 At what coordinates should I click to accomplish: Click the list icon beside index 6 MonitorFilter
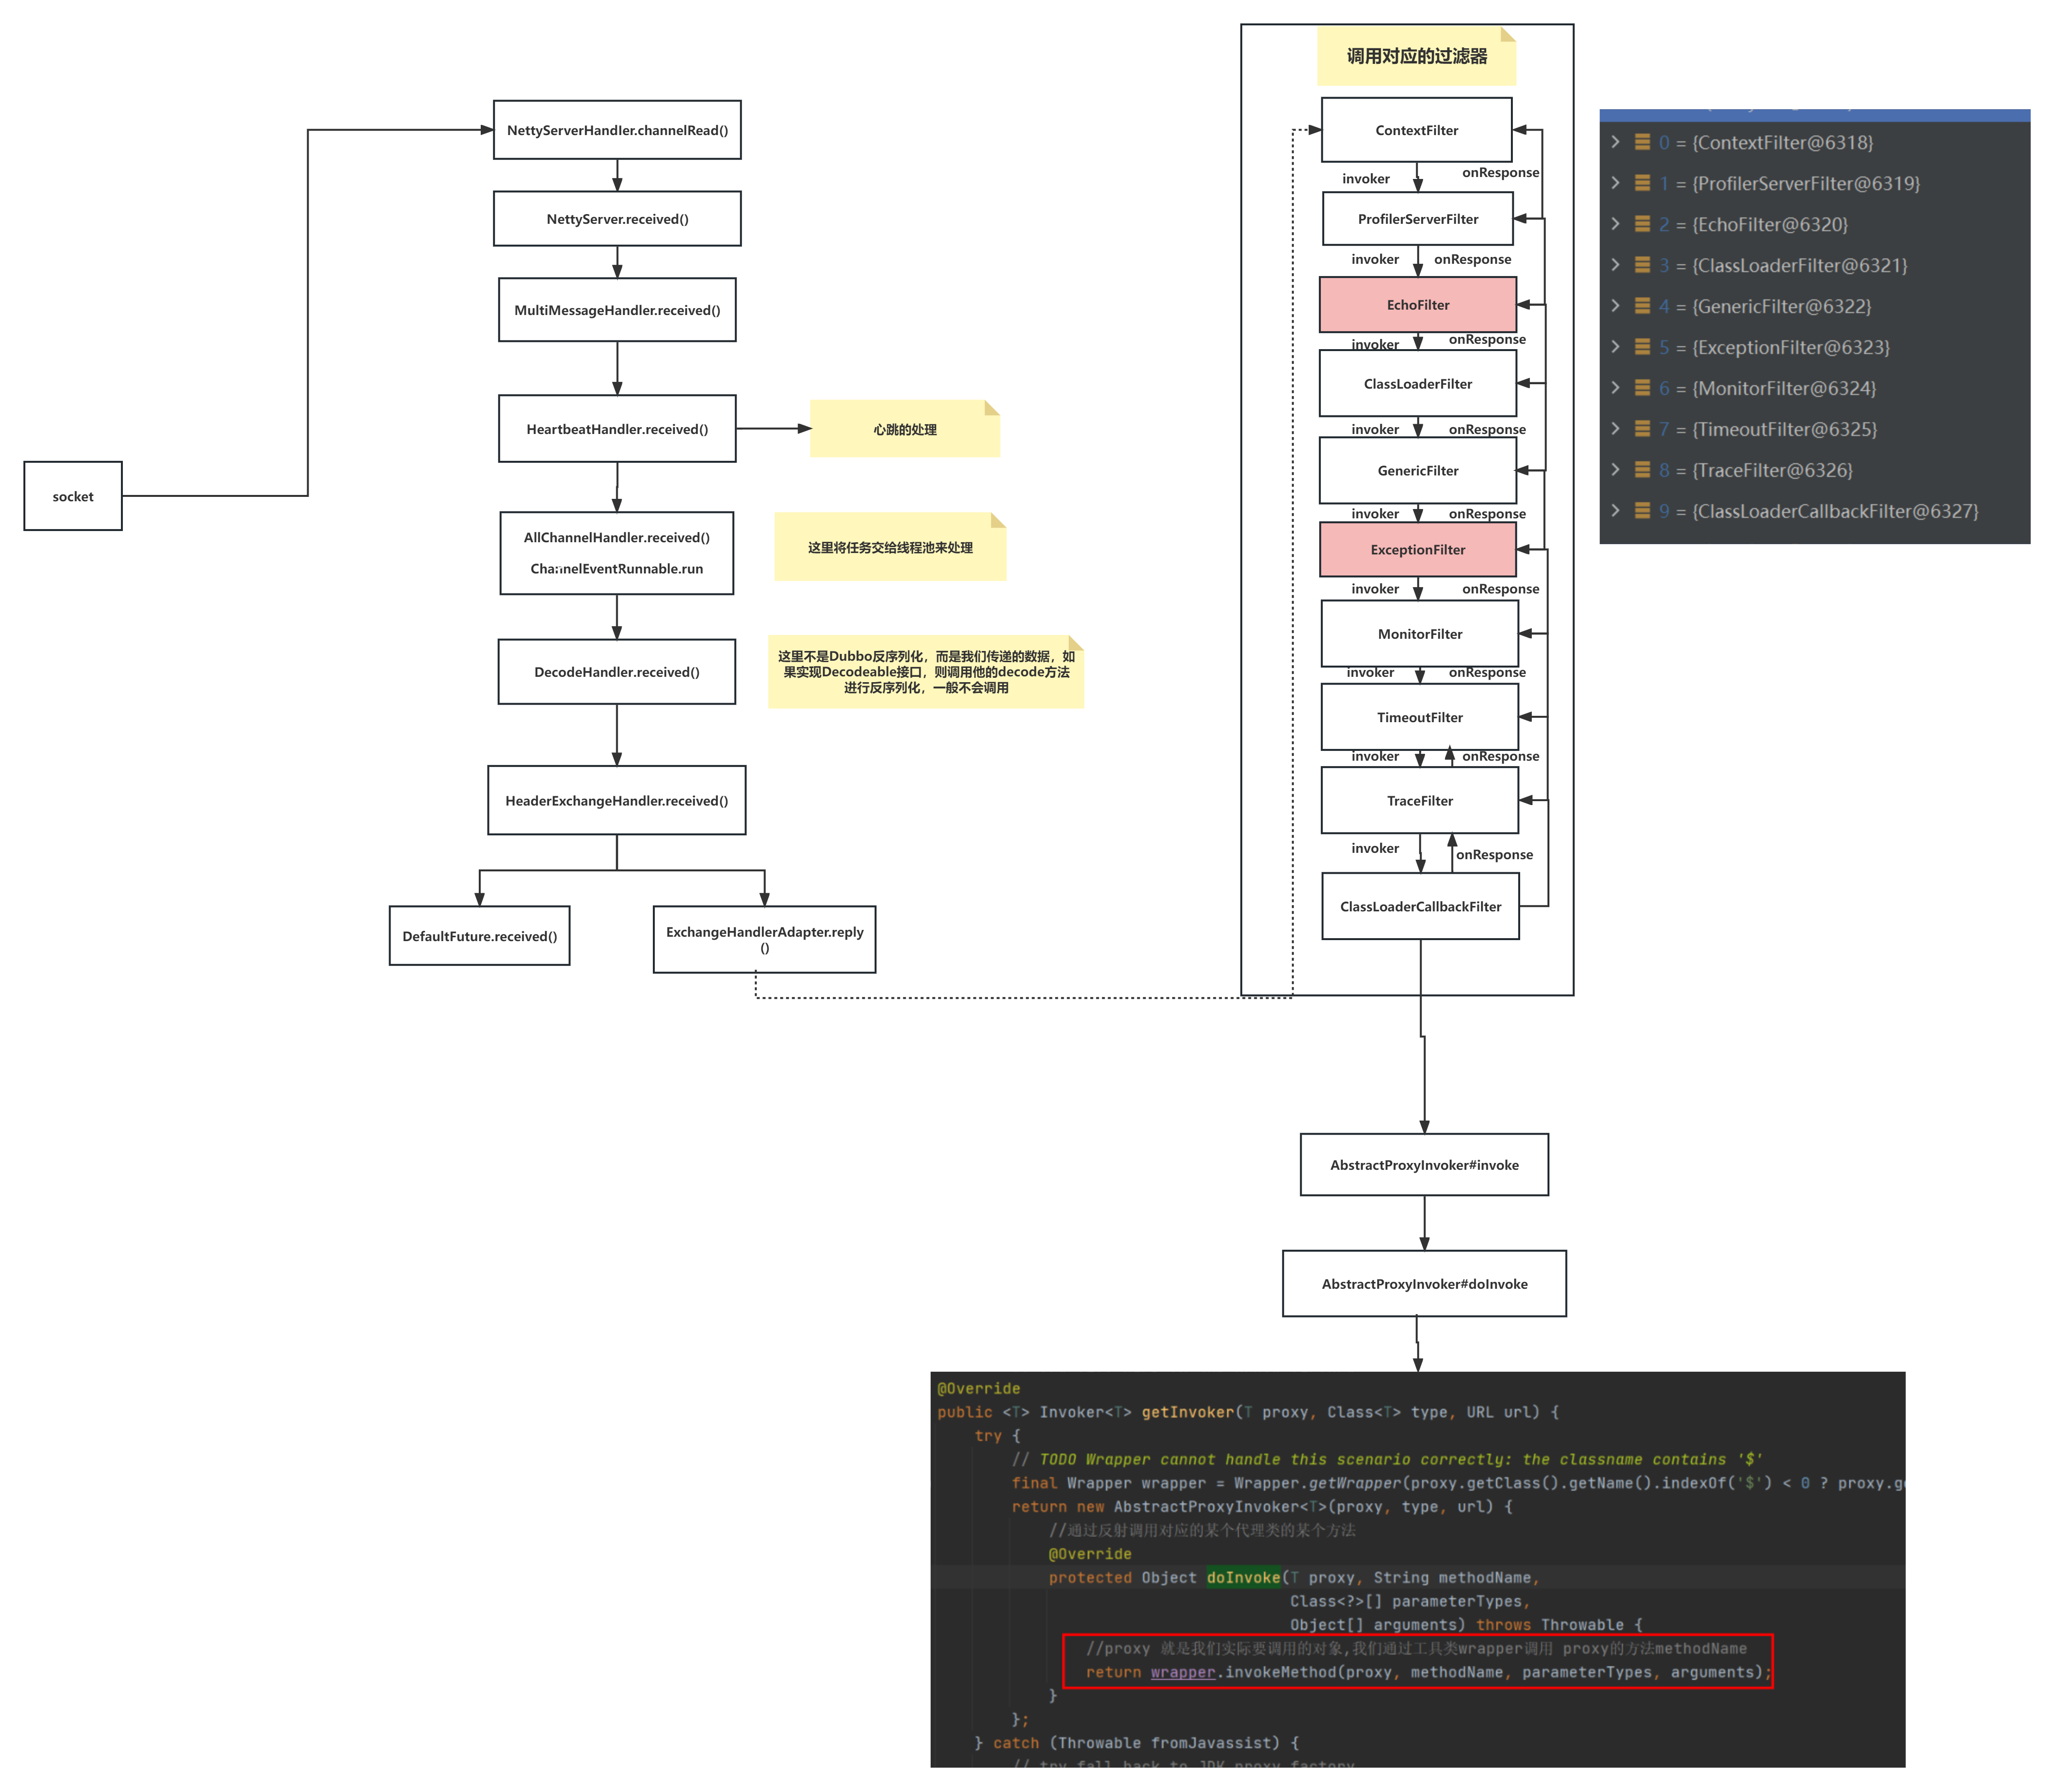(1642, 388)
